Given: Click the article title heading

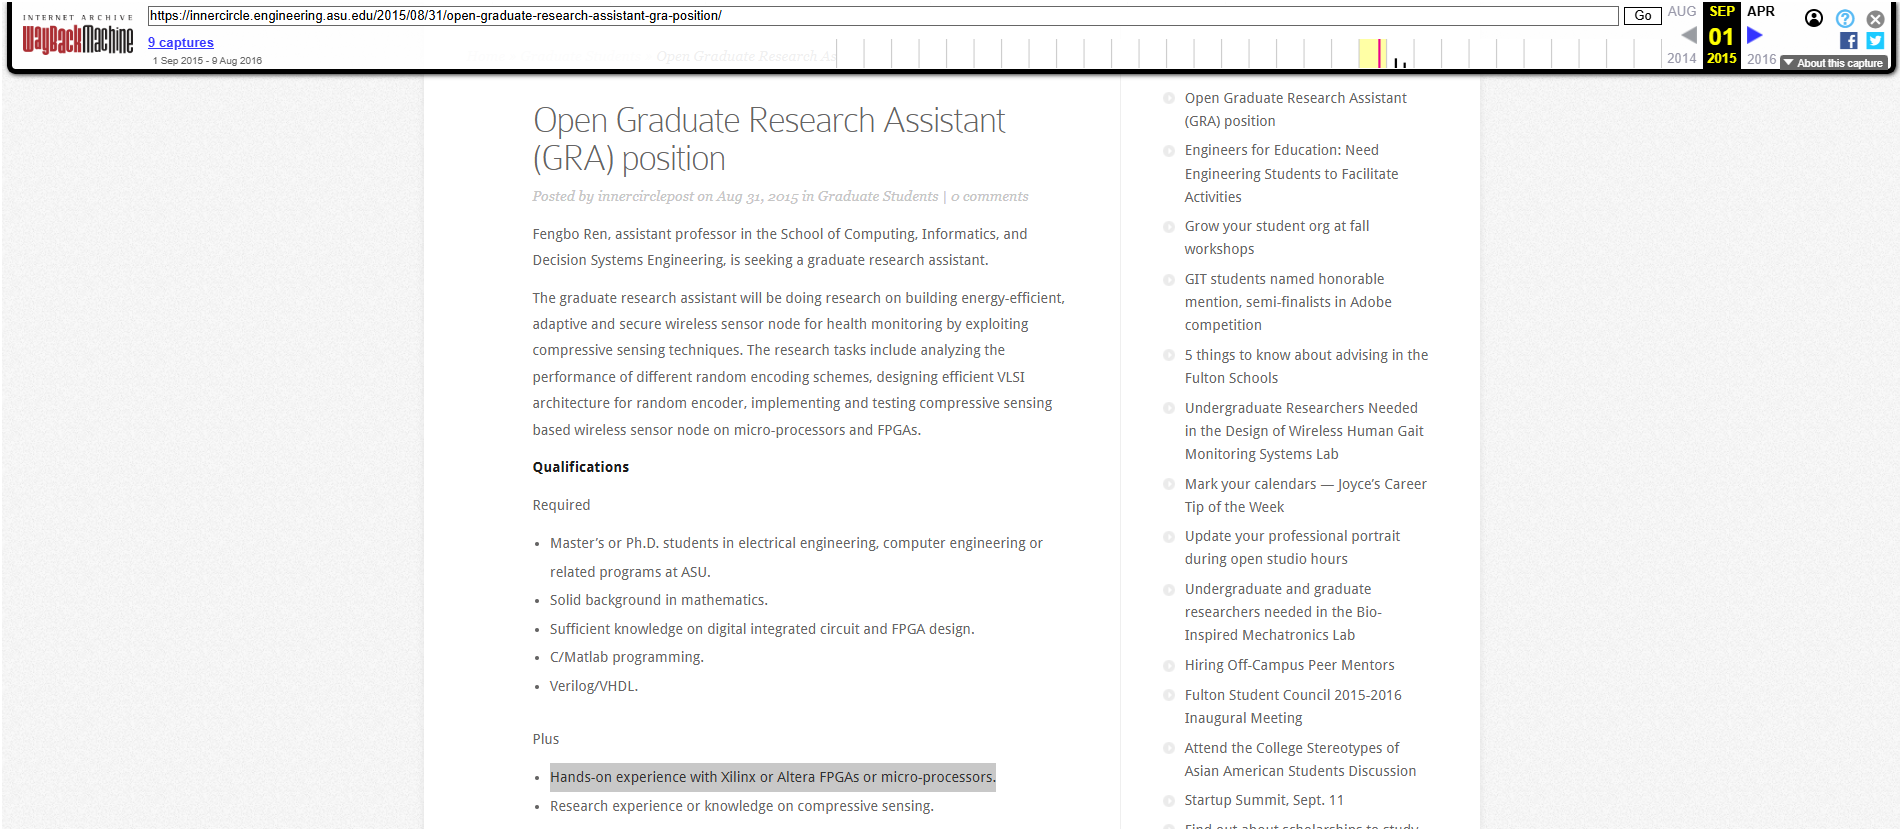Looking at the screenshot, I should pyautogui.click(x=769, y=139).
